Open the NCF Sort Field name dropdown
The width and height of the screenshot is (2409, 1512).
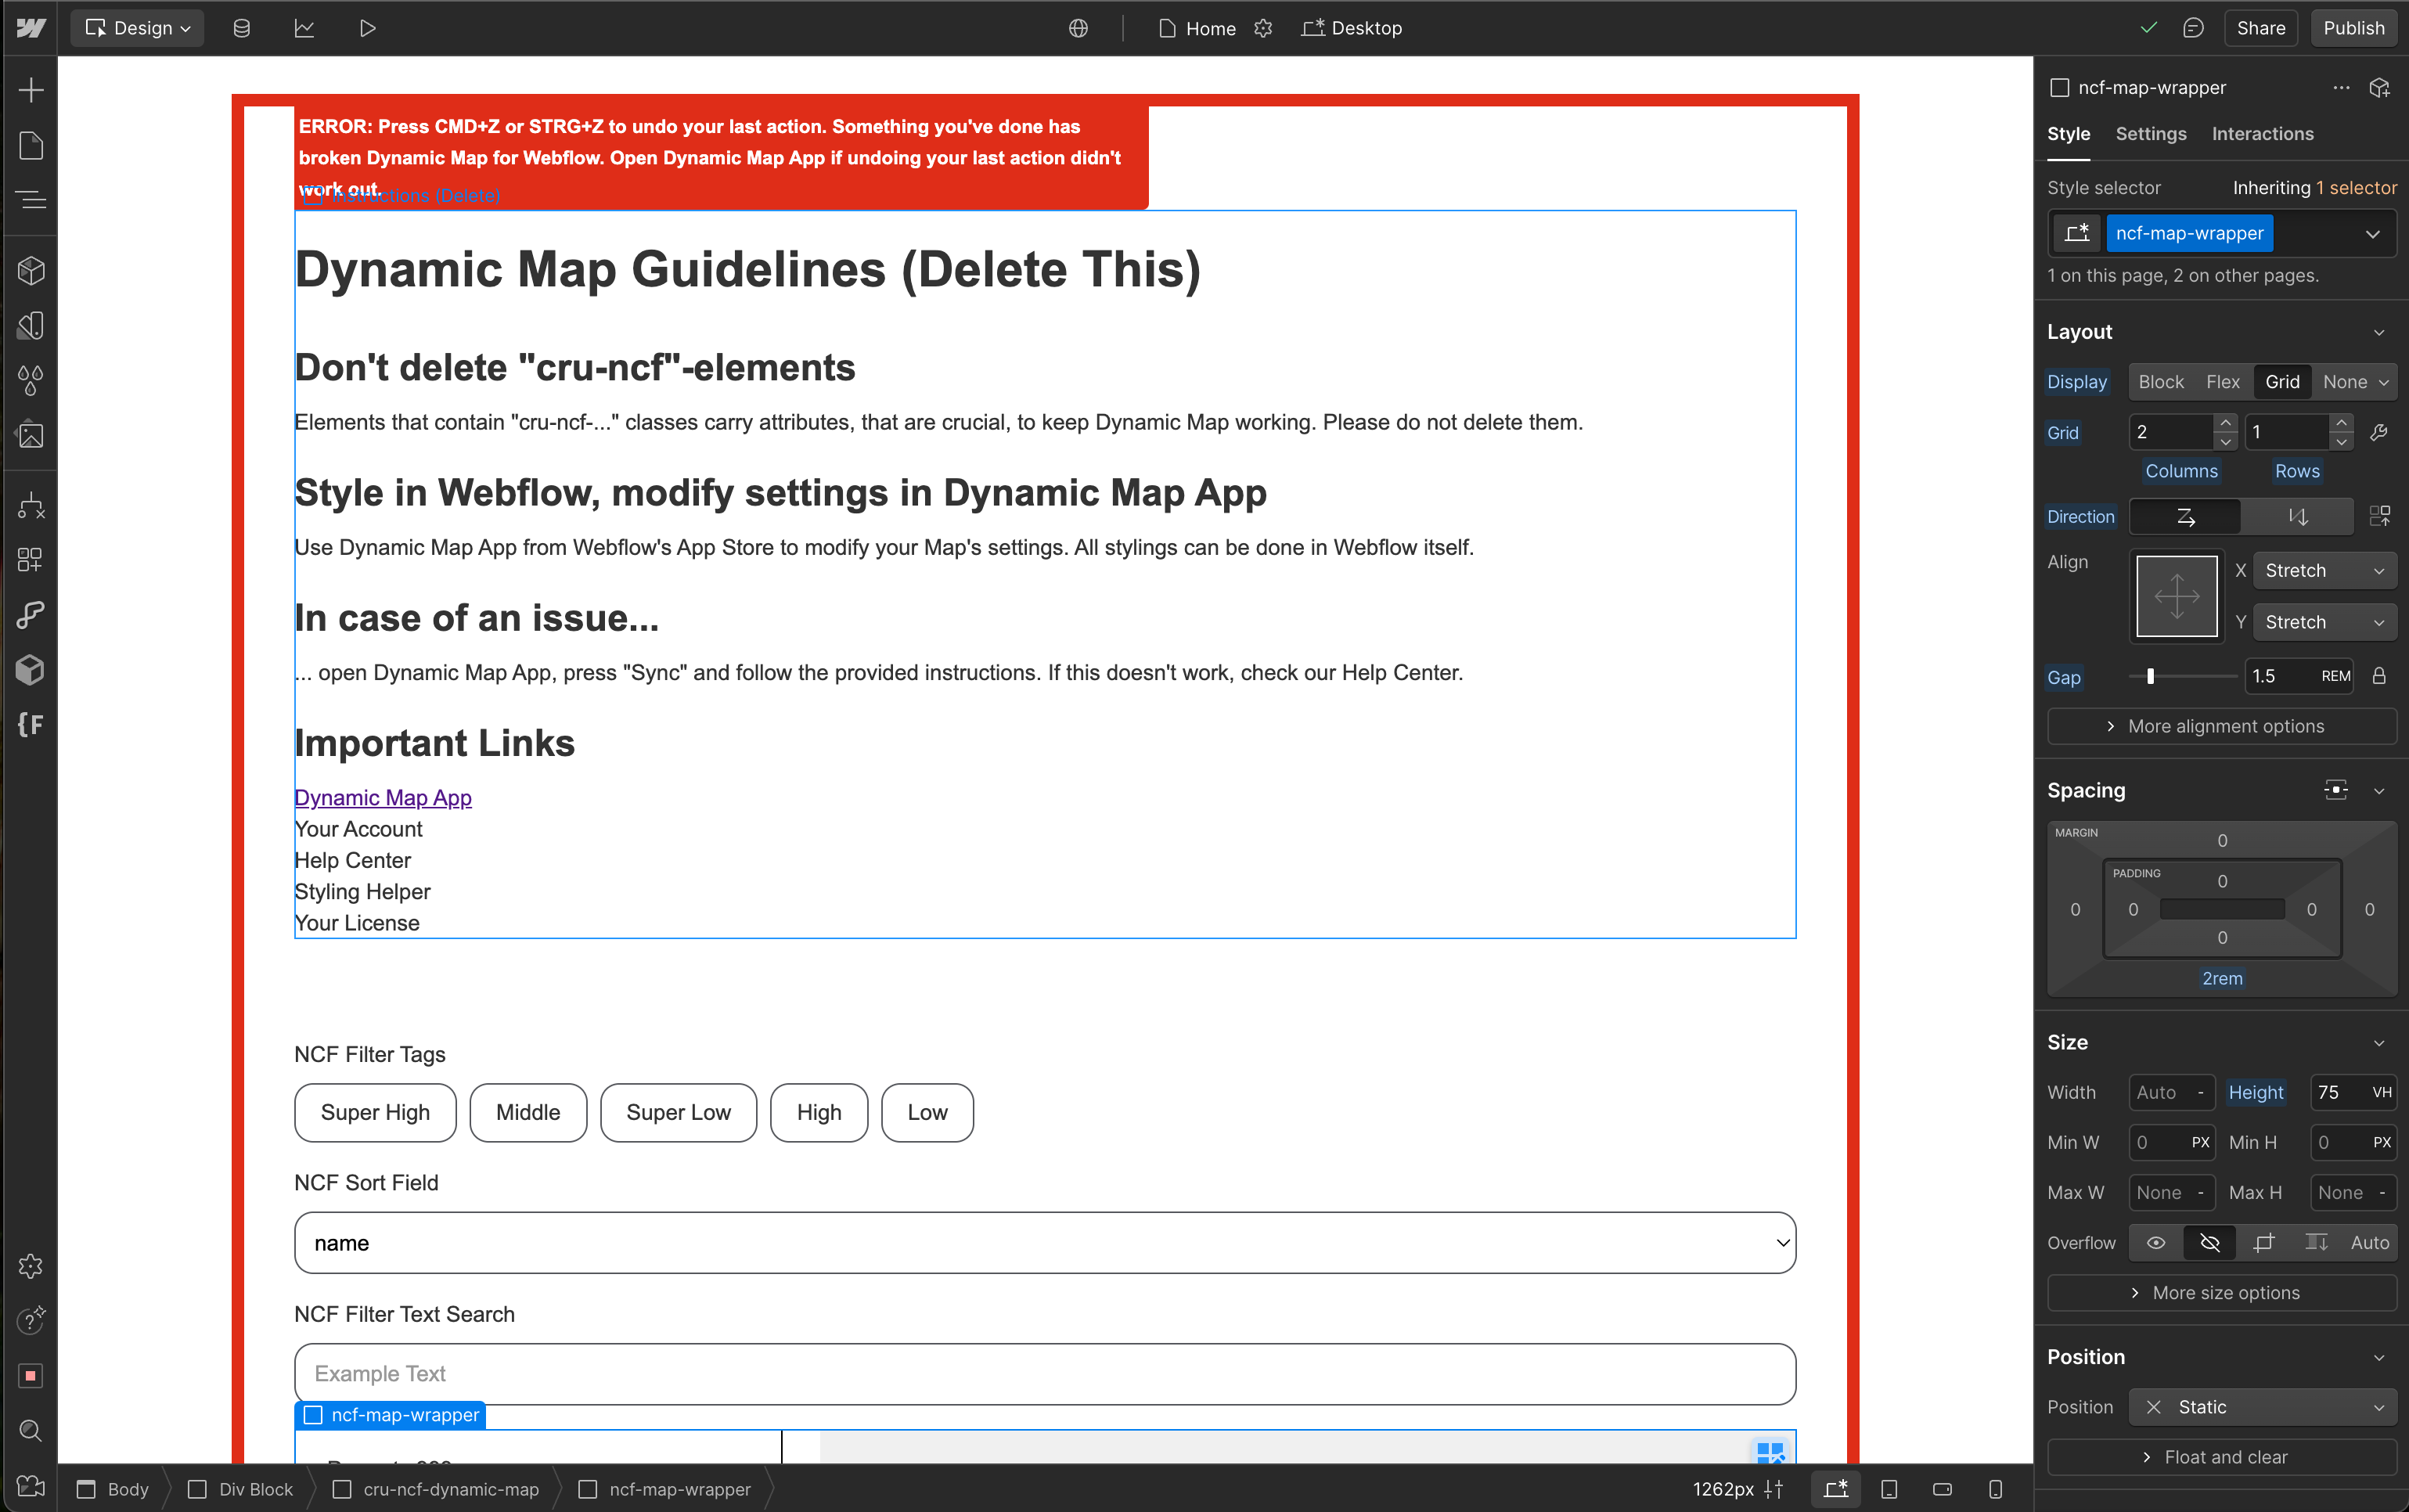pos(1045,1243)
